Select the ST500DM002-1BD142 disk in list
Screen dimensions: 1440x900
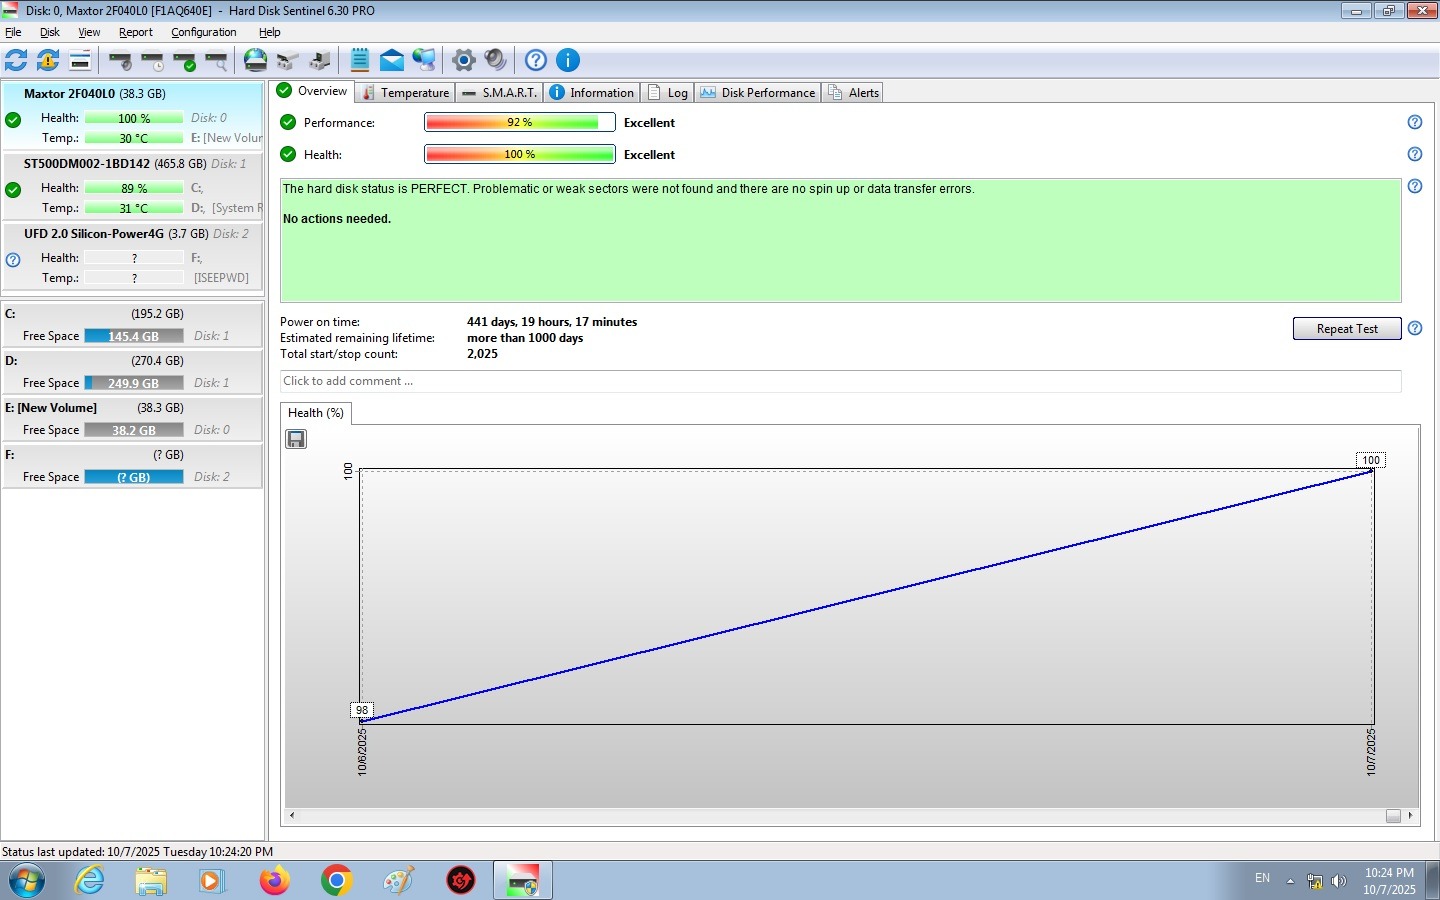tap(87, 164)
